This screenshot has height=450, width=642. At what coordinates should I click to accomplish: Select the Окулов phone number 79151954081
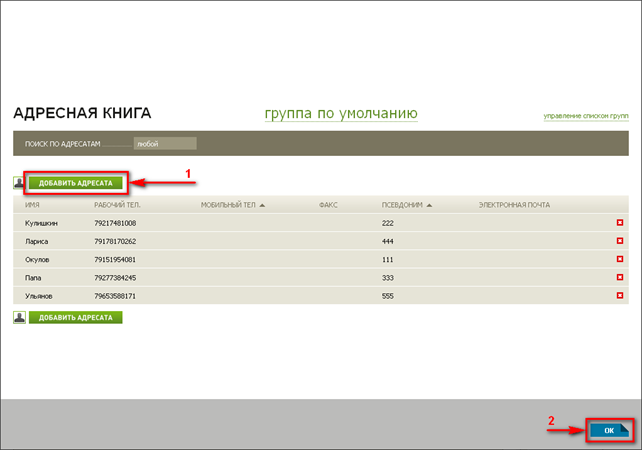(115, 259)
